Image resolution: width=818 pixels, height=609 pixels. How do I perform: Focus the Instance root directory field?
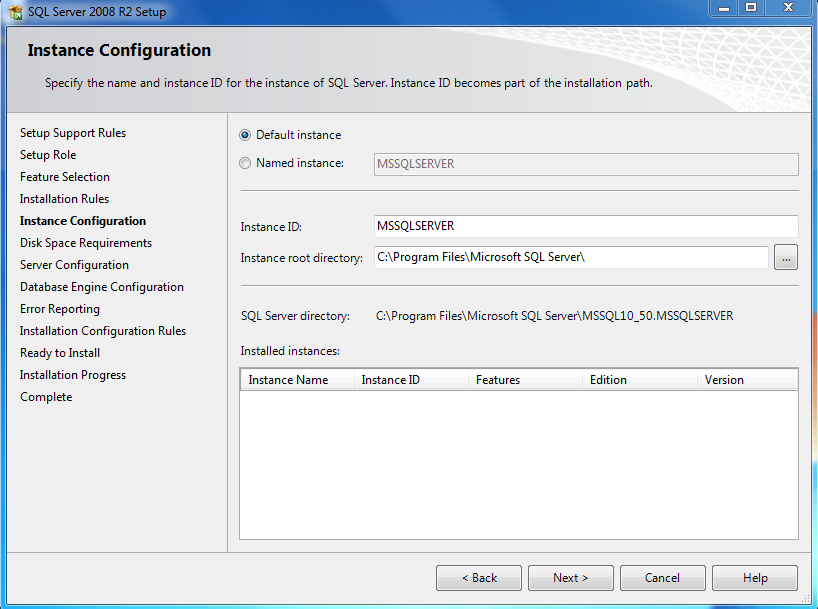click(571, 257)
